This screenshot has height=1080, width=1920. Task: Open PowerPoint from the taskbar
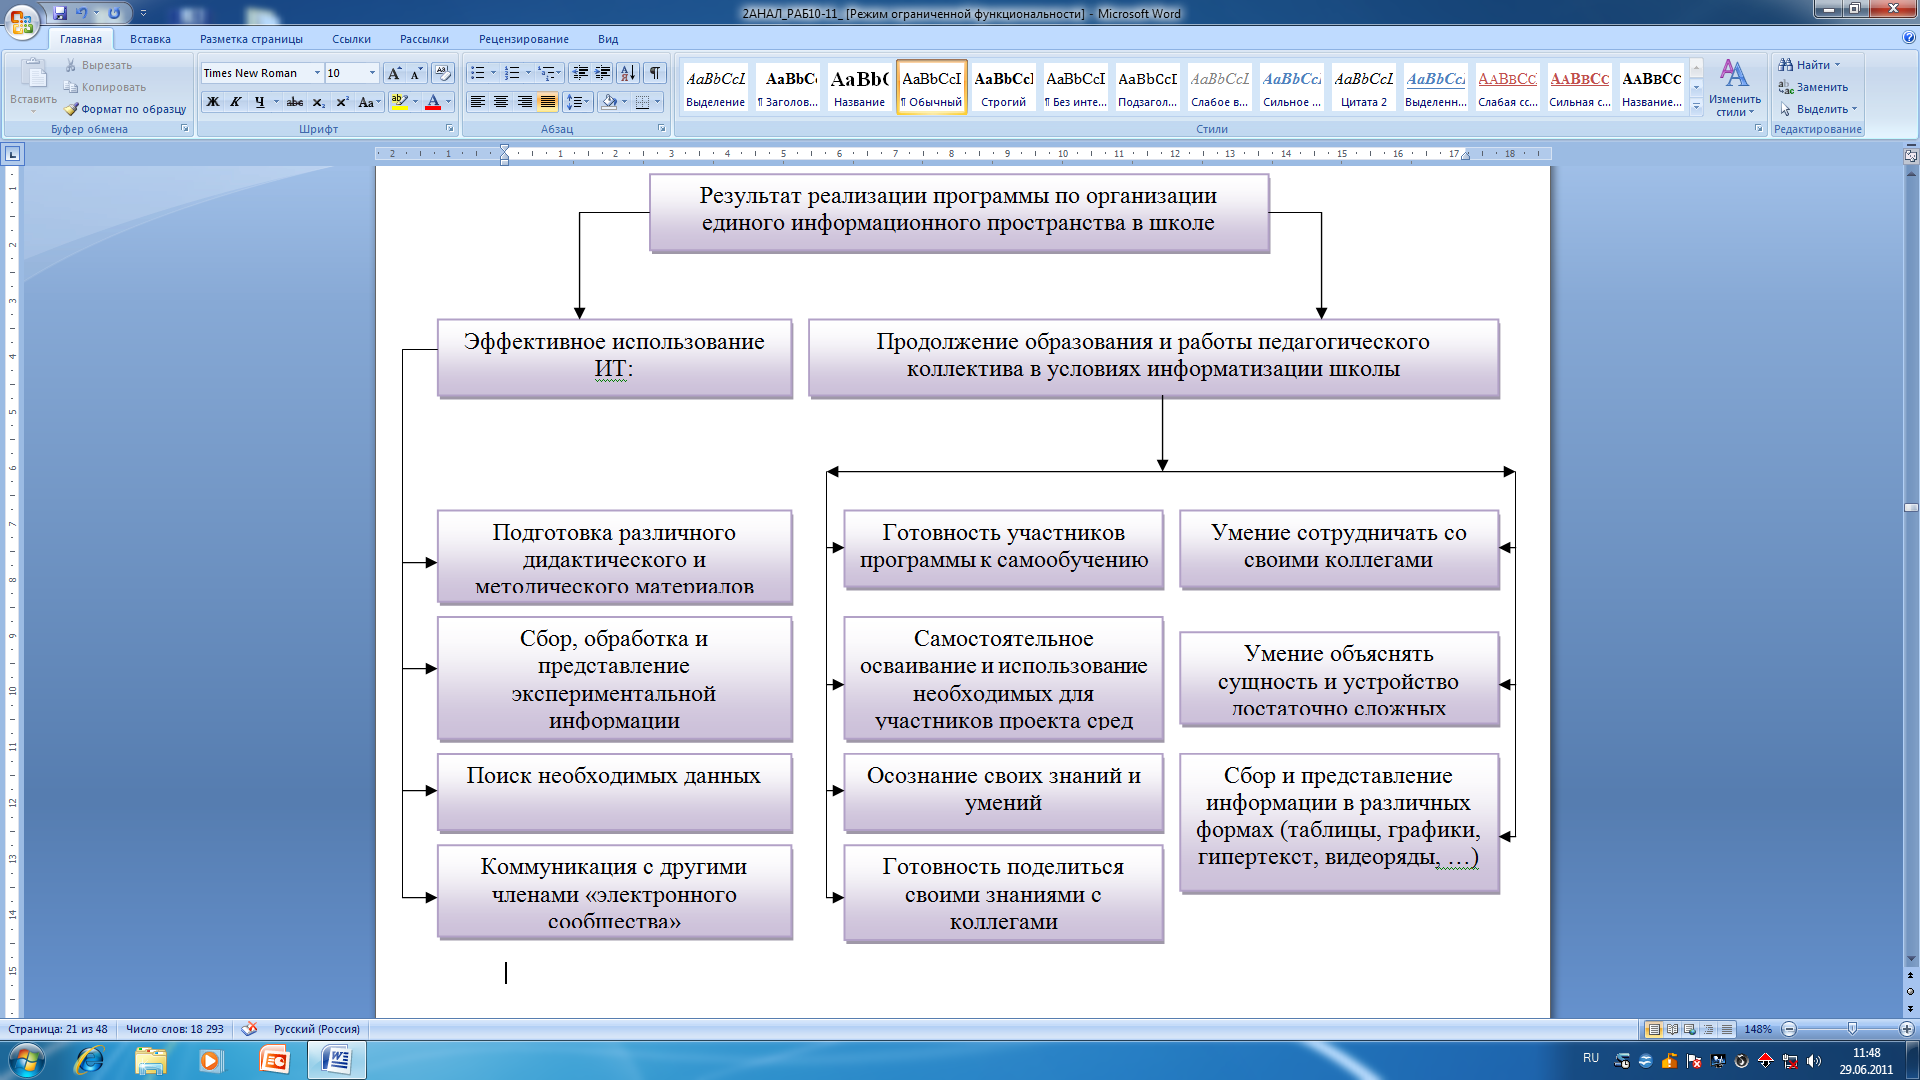pos(273,1060)
